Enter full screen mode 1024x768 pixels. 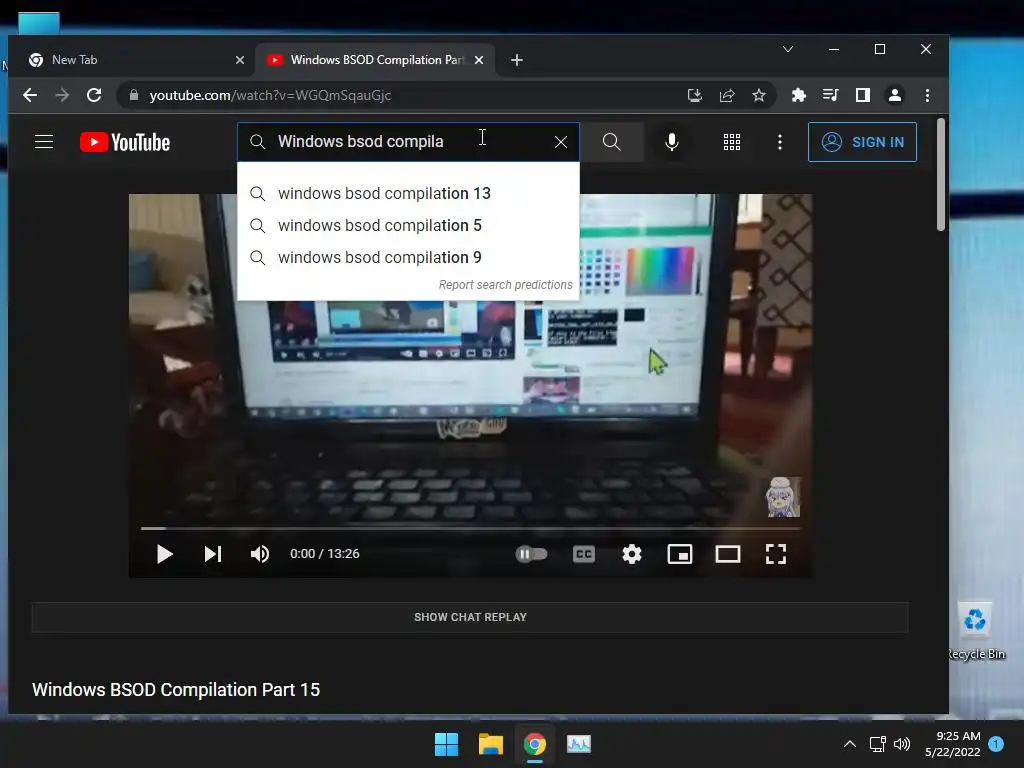(776, 554)
